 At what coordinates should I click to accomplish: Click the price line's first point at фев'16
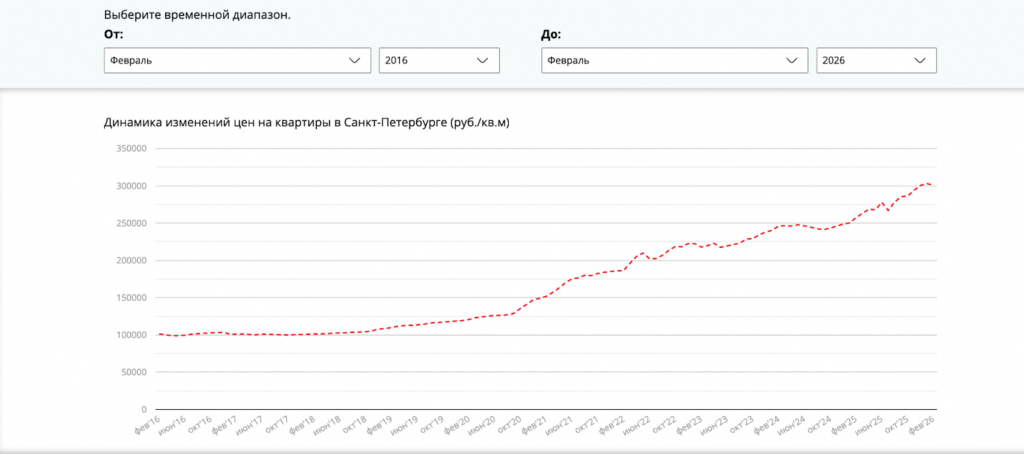pyautogui.click(x=158, y=334)
